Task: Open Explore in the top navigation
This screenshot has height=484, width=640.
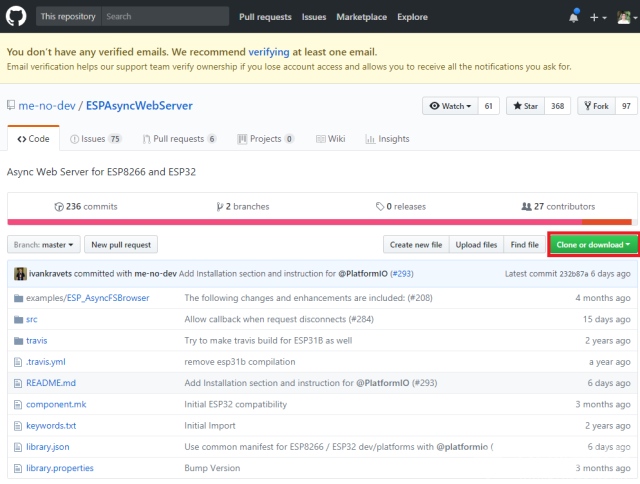Action: pos(412,17)
